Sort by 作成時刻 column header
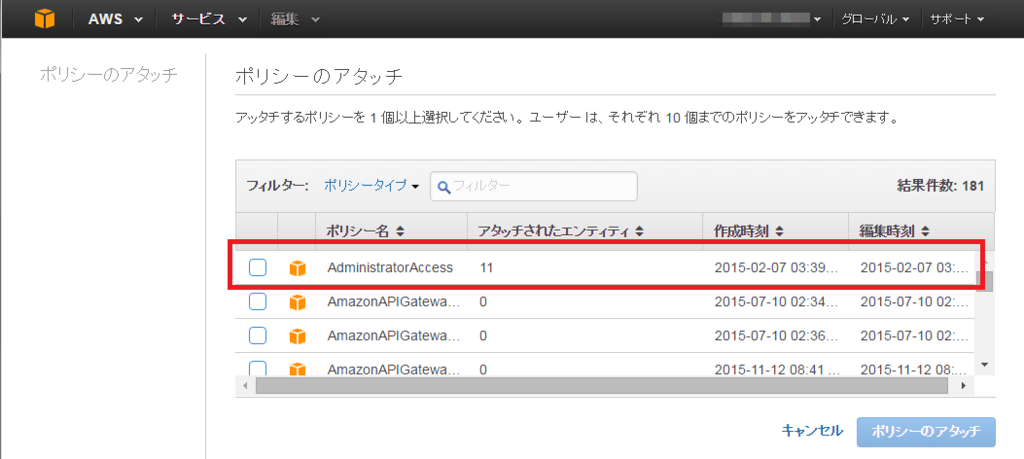 (x=749, y=231)
